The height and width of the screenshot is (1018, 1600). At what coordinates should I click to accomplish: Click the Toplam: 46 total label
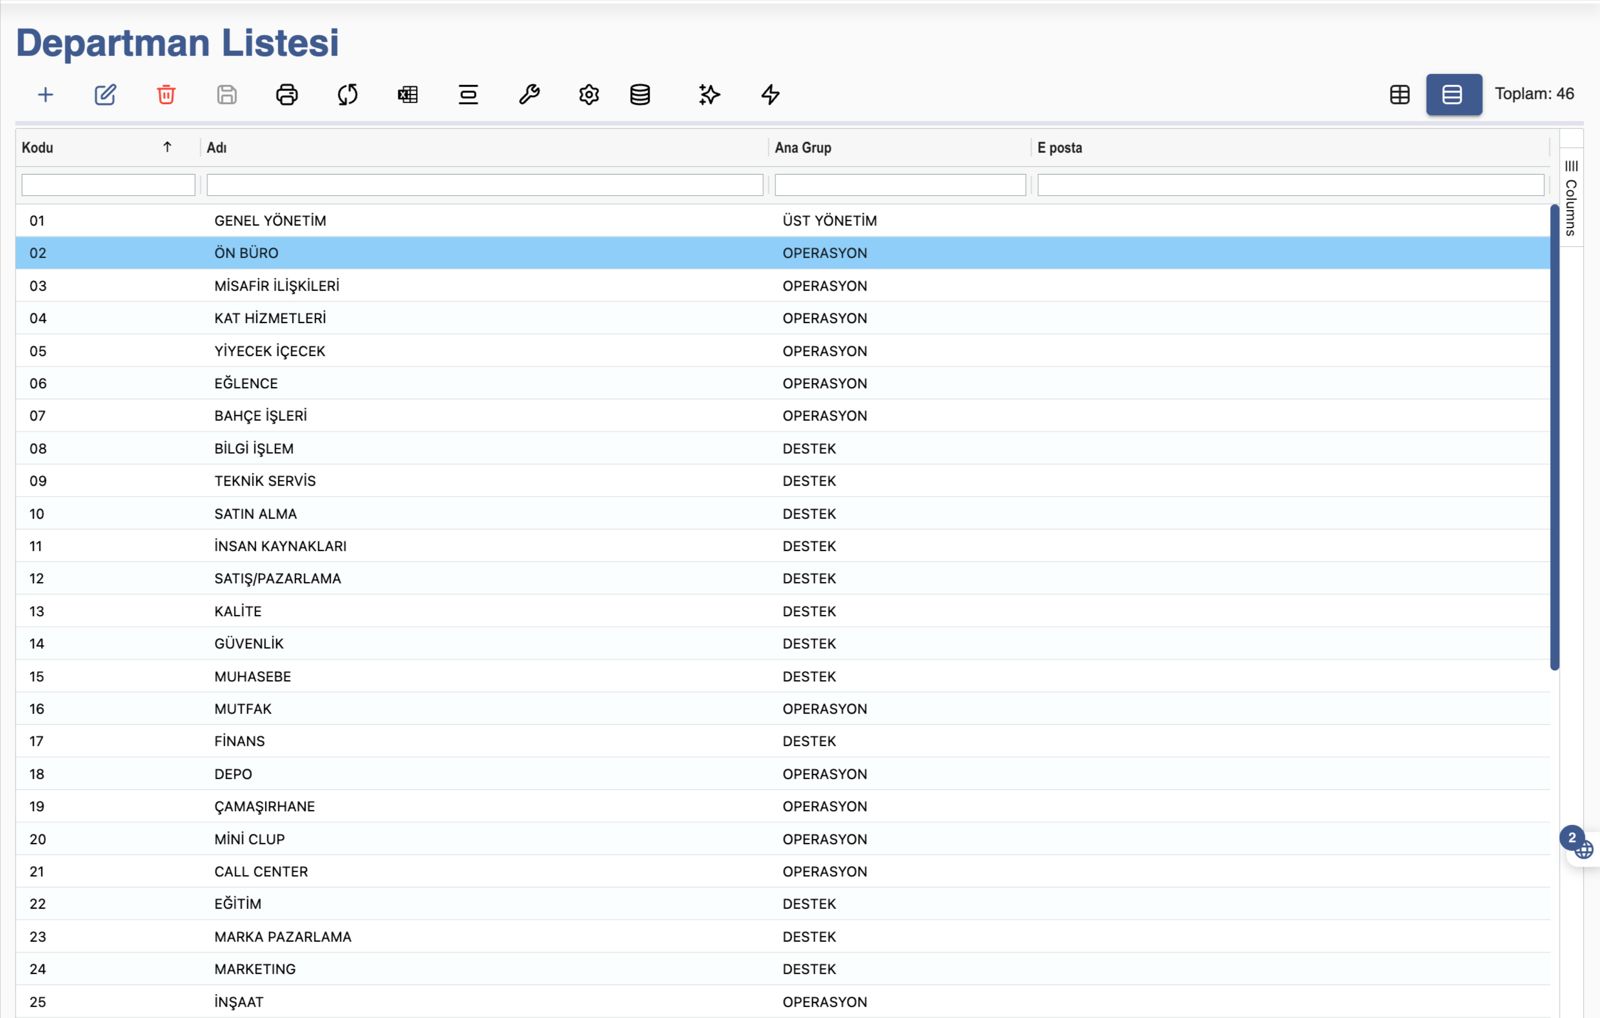[1534, 94]
